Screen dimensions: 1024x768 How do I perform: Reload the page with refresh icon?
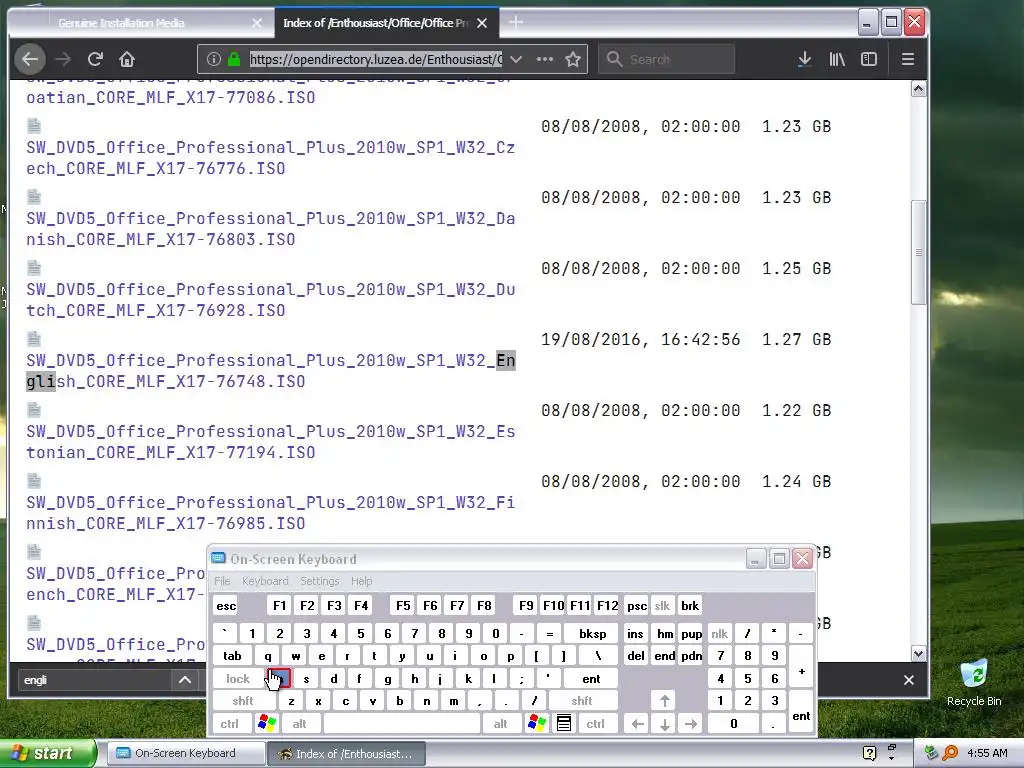tap(95, 59)
